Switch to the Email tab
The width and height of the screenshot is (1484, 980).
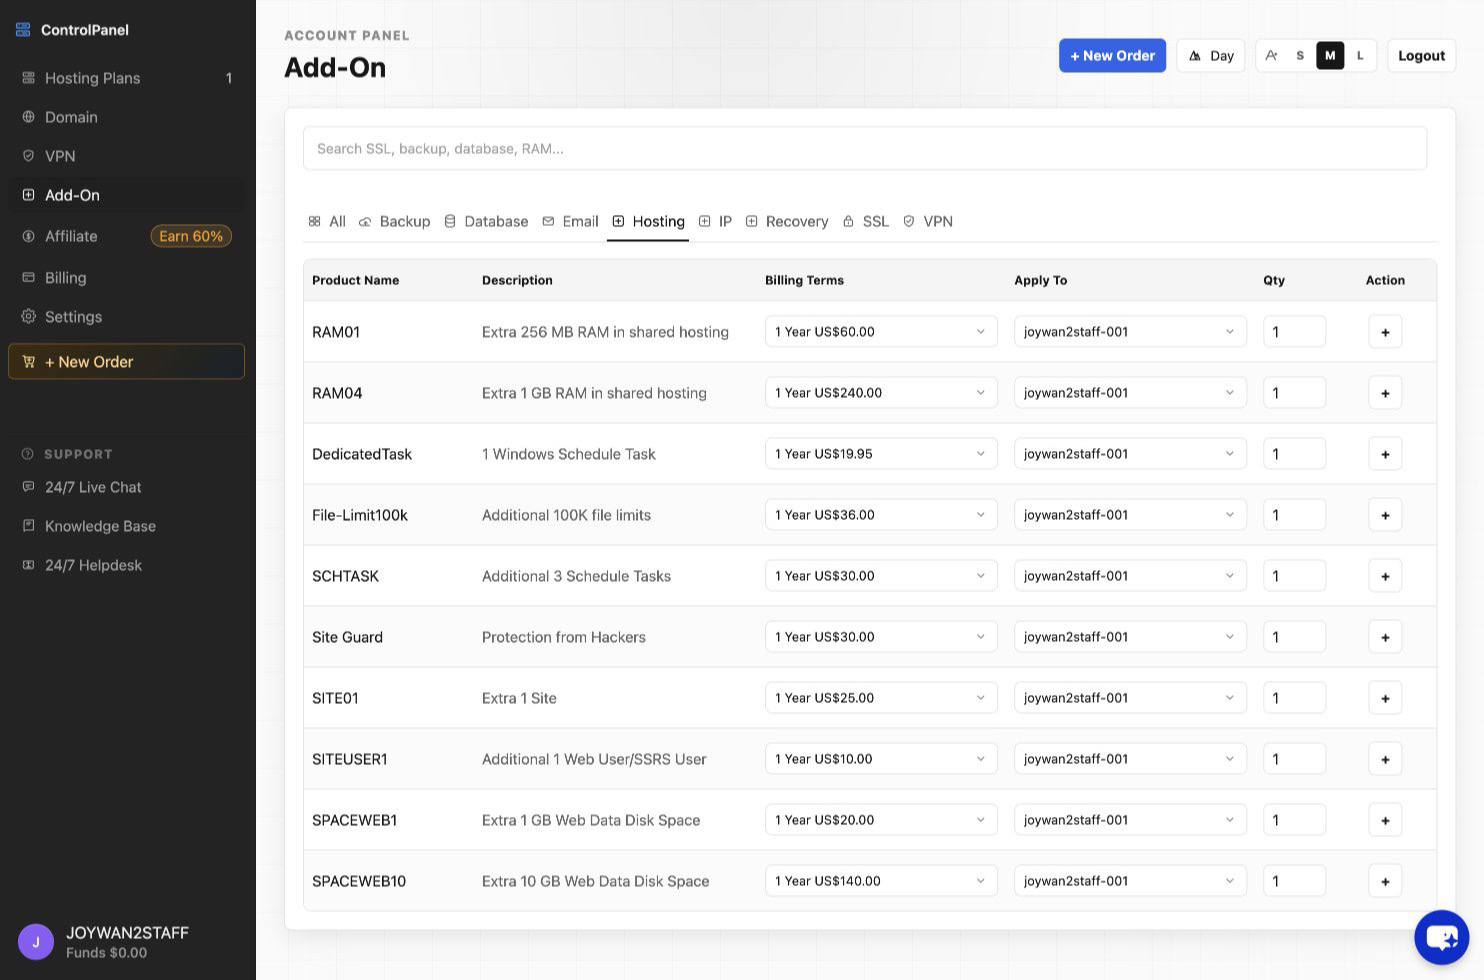pos(570,221)
